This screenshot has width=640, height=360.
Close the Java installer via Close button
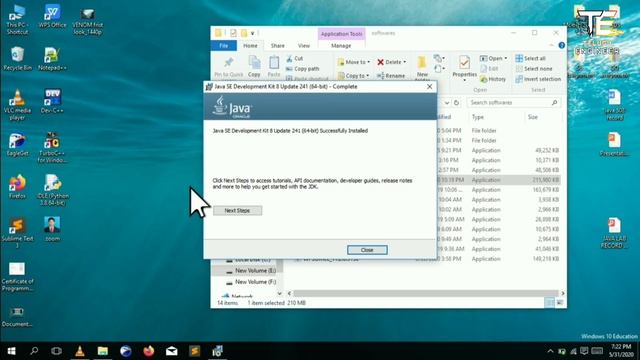(367, 250)
